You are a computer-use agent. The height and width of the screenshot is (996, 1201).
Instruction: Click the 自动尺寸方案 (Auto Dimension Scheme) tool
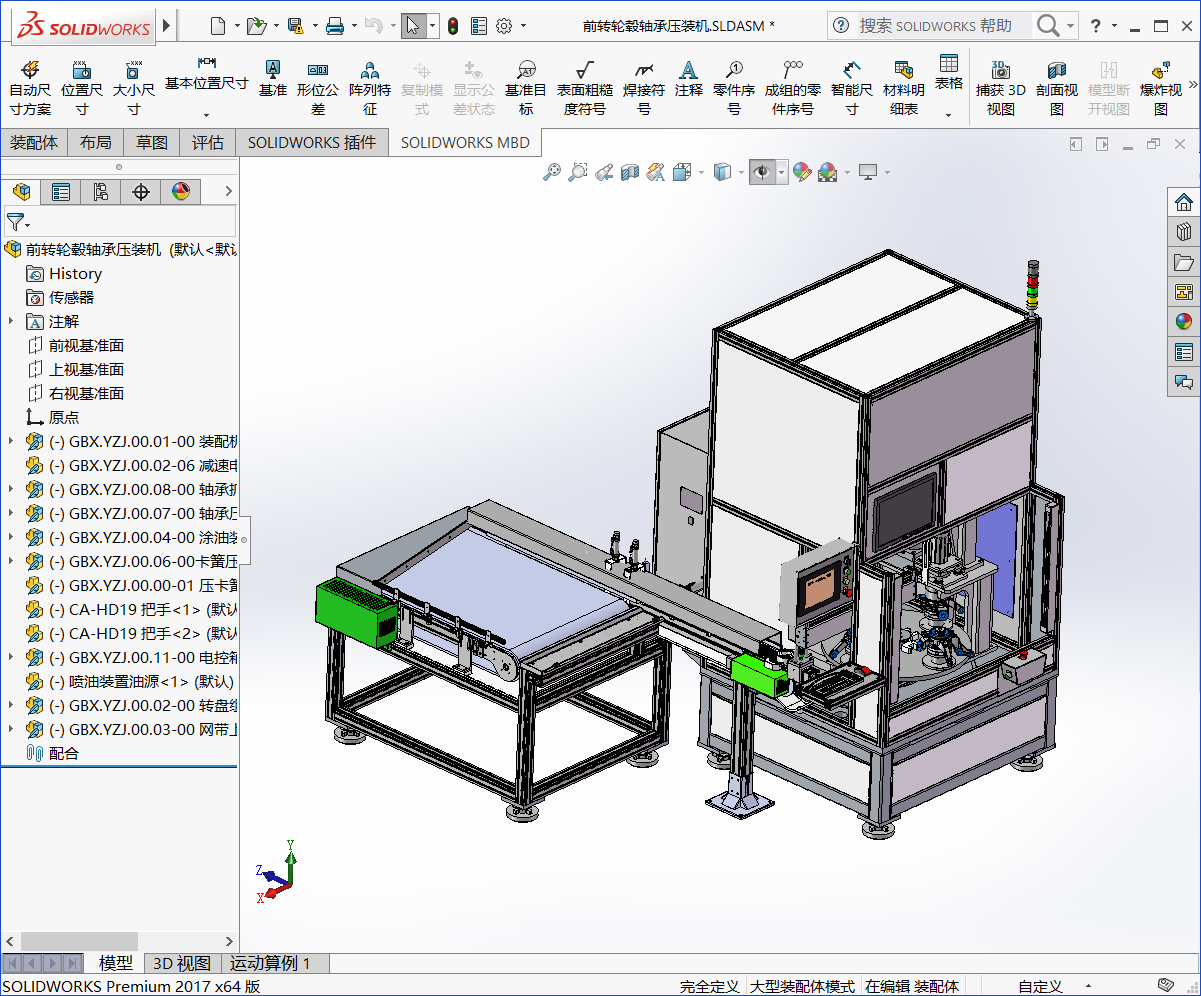(x=30, y=87)
